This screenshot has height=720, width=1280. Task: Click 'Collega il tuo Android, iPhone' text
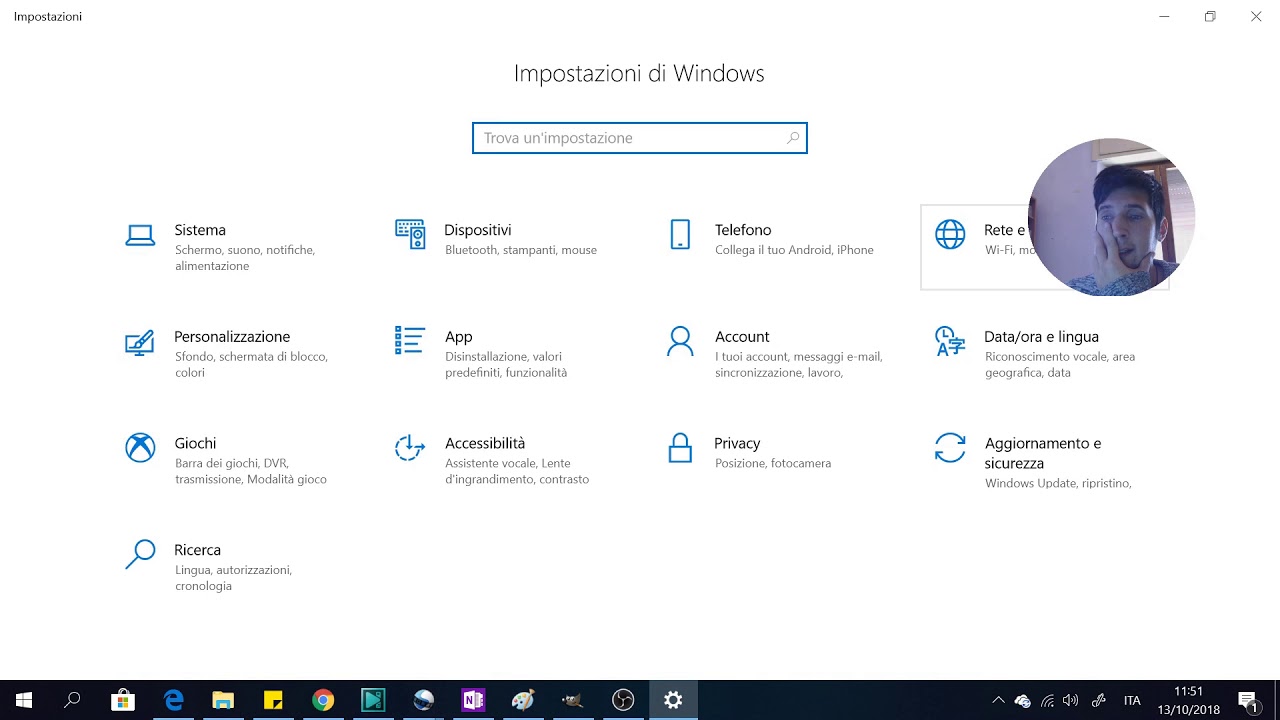click(x=794, y=250)
